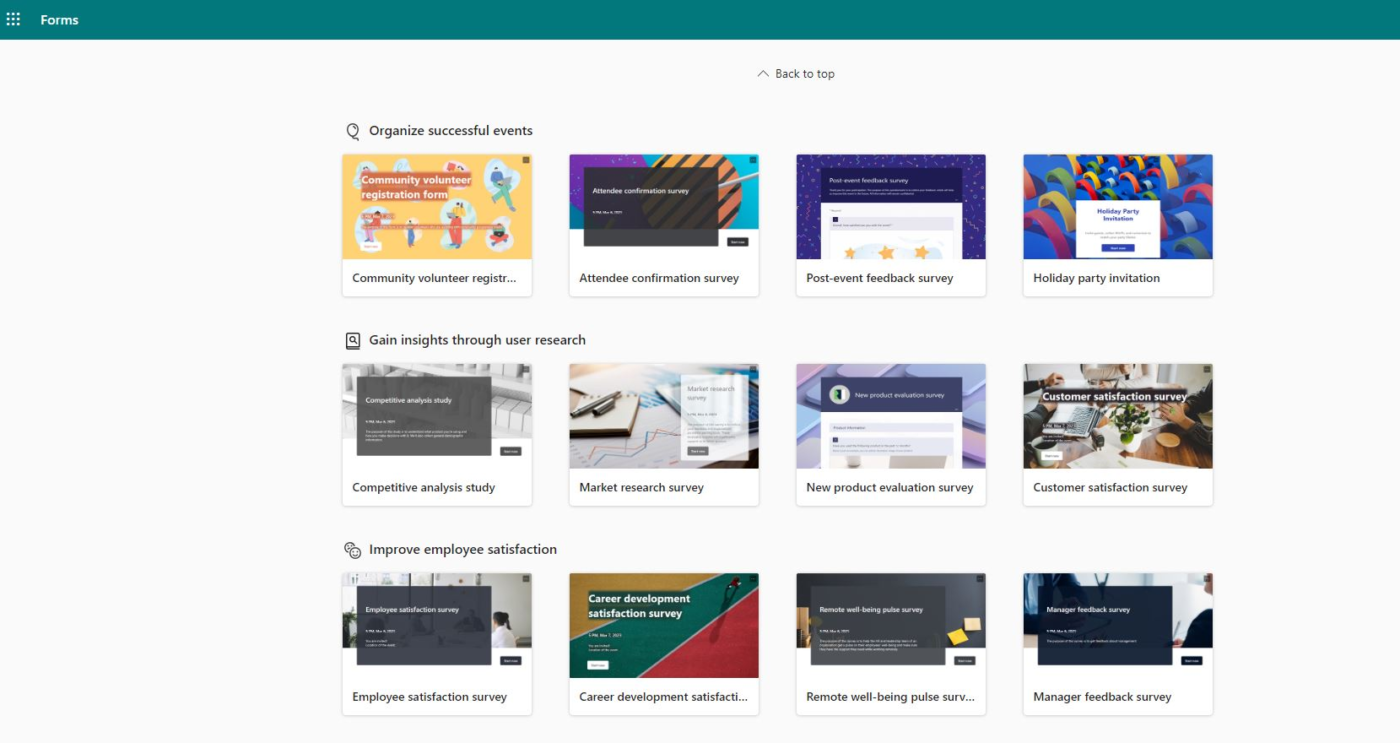Choose the Customer satisfaction survey template

[x=1118, y=416]
